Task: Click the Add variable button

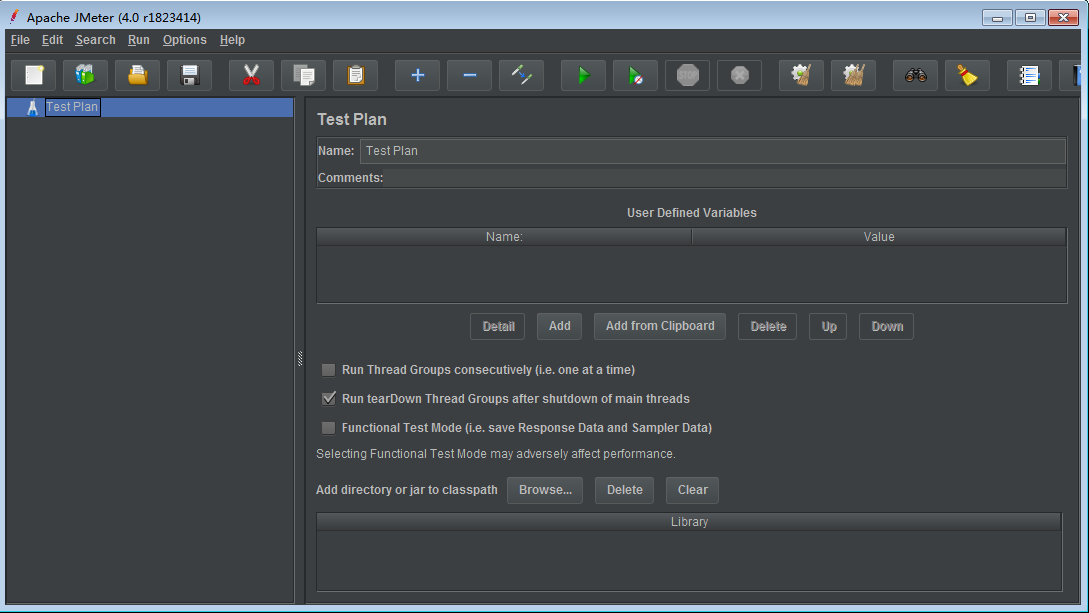Action: pos(559,326)
